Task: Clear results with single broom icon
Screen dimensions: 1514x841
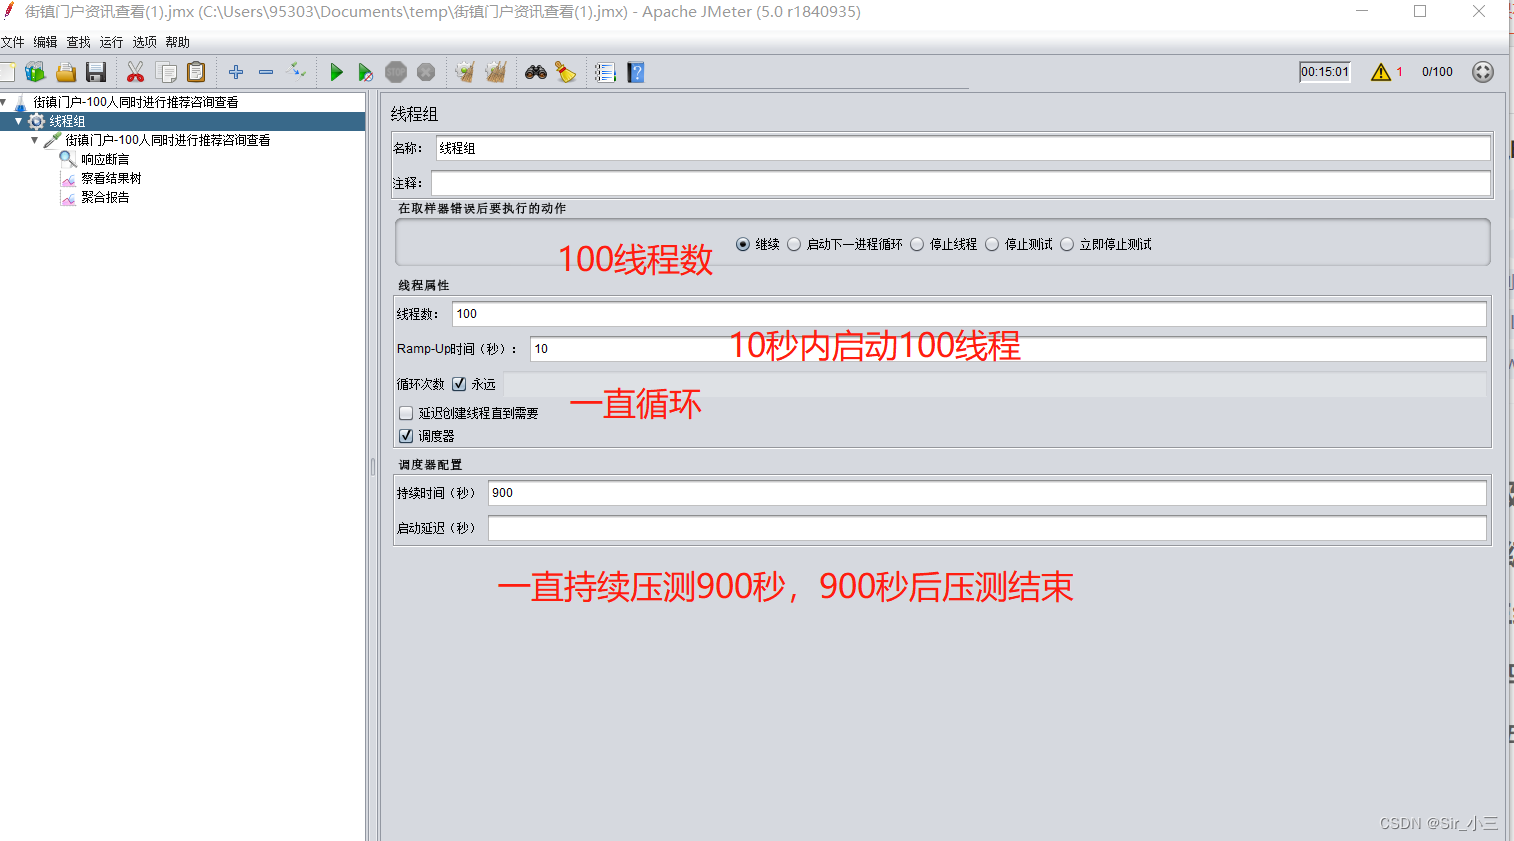Action: (465, 72)
